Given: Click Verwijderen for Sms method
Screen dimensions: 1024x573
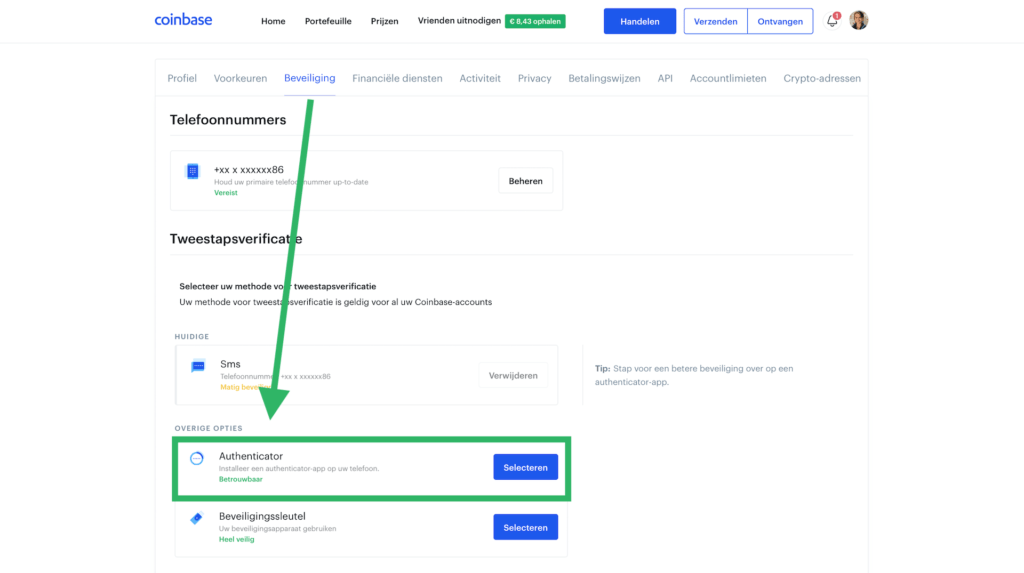Looking at the screenshot, I should point(513,376).
